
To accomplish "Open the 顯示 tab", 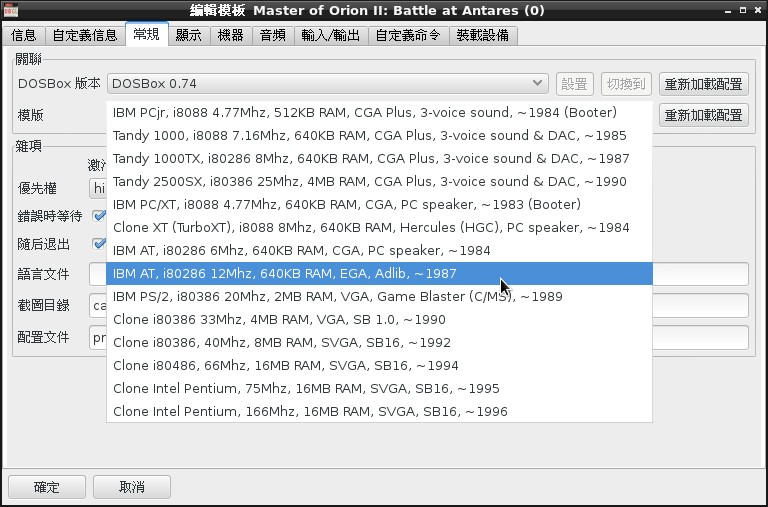I will [189, 35].
